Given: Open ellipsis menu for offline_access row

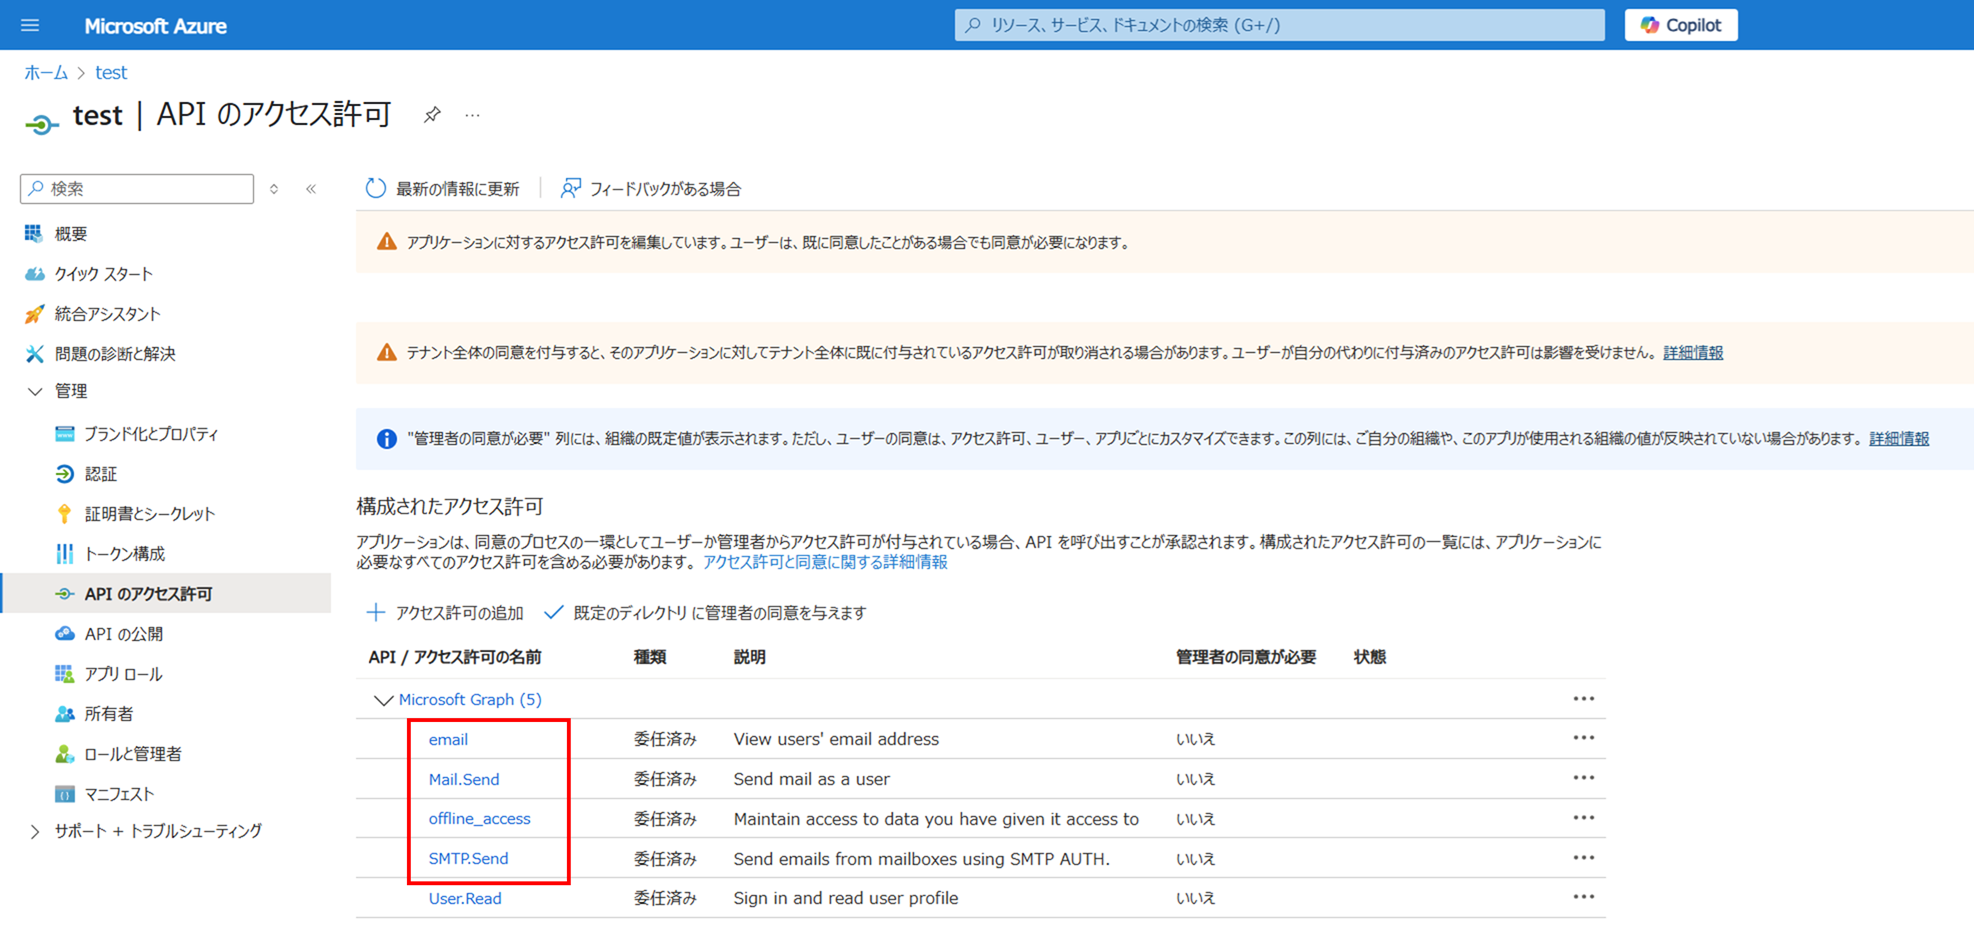Looking at the screenshot, I should coord(1583,818).
